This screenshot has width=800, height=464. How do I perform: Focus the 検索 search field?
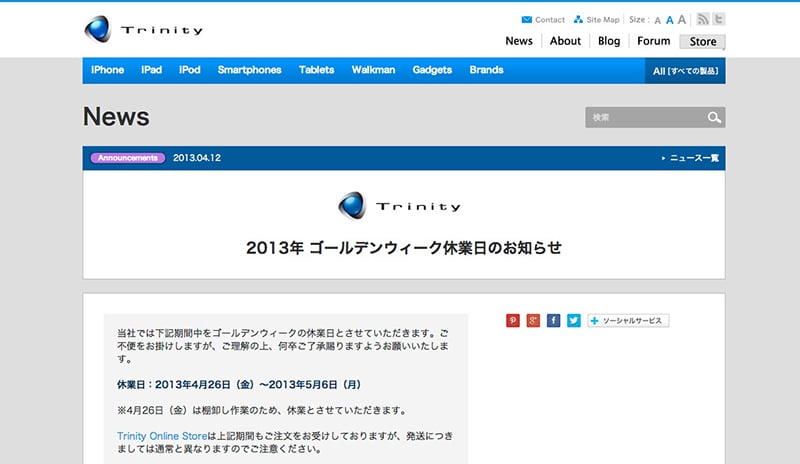pos(645,118)
